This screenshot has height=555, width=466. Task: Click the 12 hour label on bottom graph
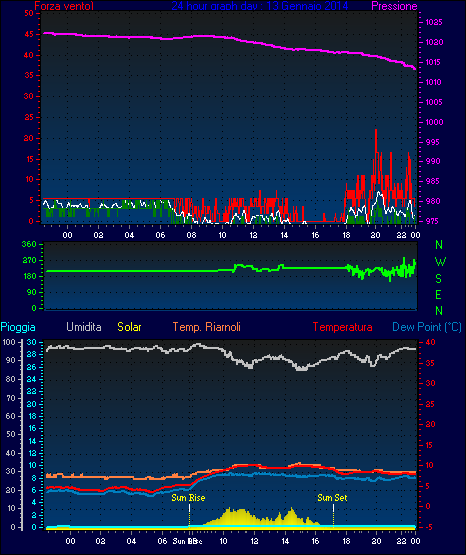coord(254,541)
